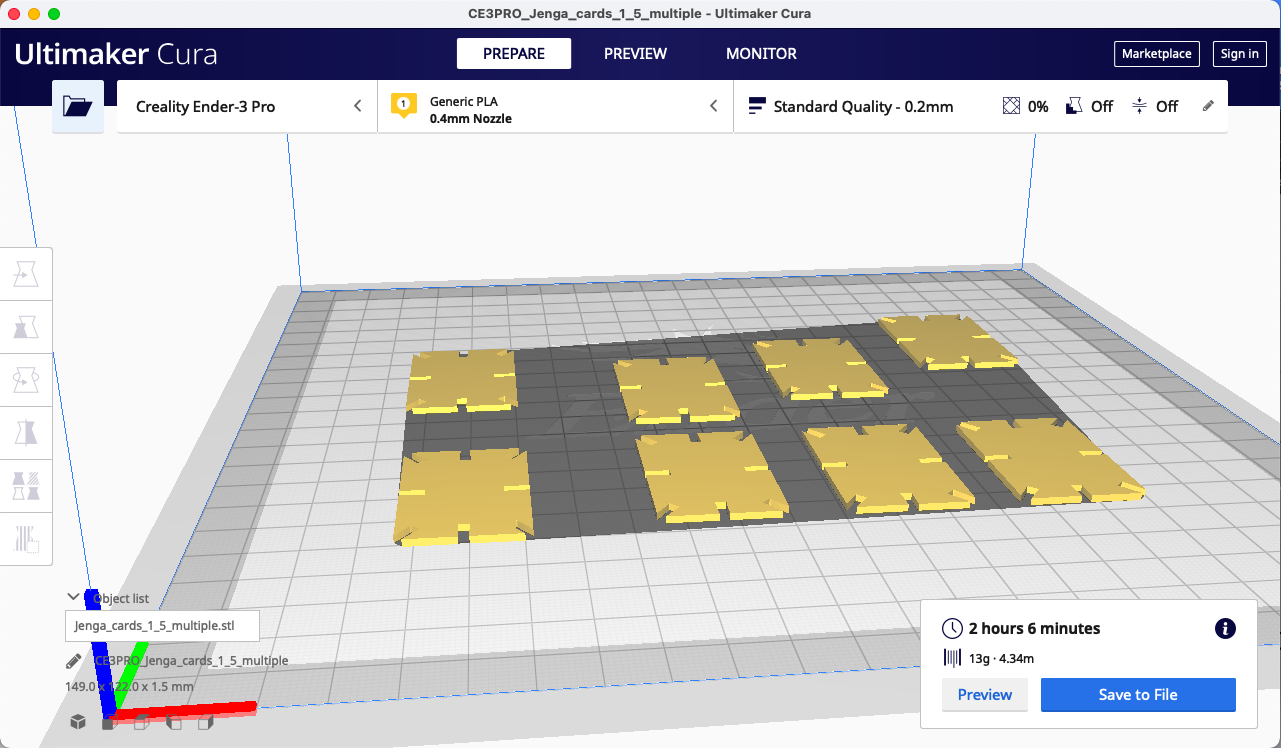Select the Scale tool in left toolbar

point(26,326)
